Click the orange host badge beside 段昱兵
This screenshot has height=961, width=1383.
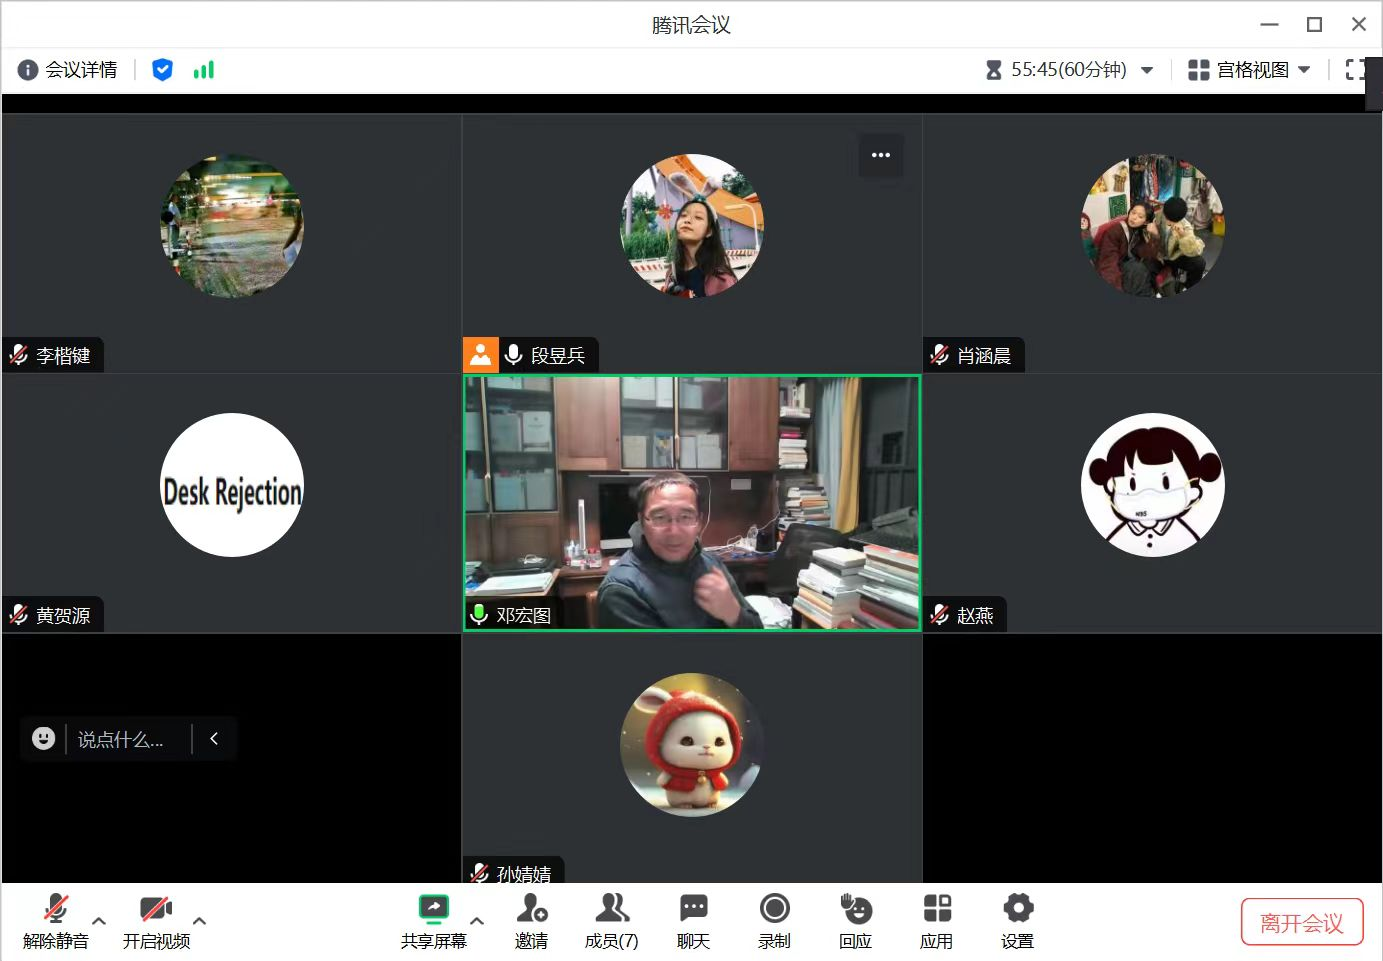[481, 355]
